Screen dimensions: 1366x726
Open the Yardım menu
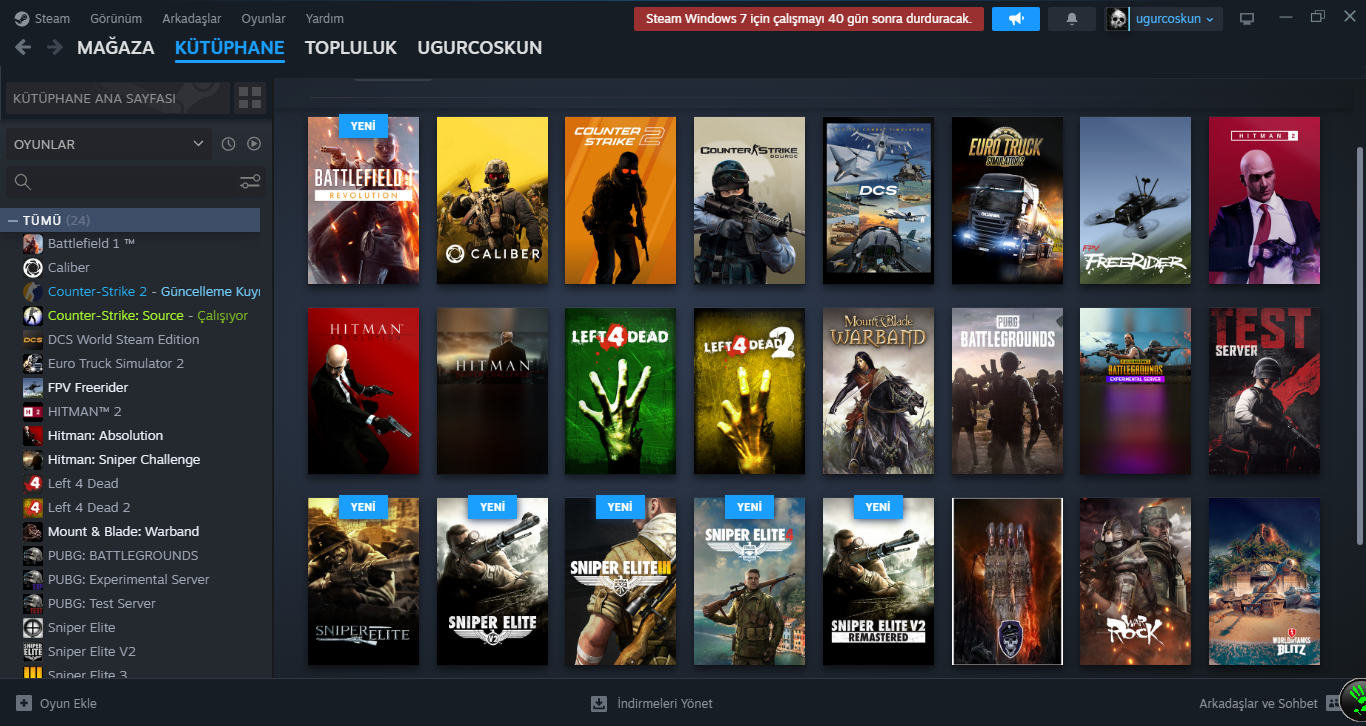coord(324,19)
